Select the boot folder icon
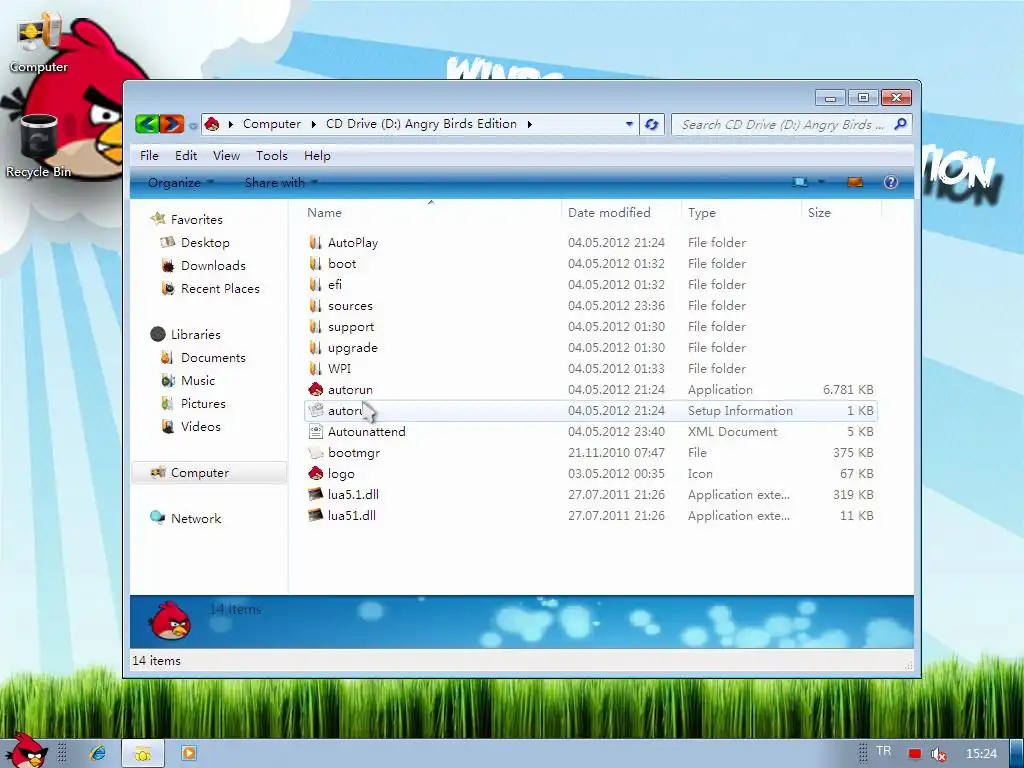Image resolution: width=1024 pixels, height=768 pixels. [x=315, y=263]
